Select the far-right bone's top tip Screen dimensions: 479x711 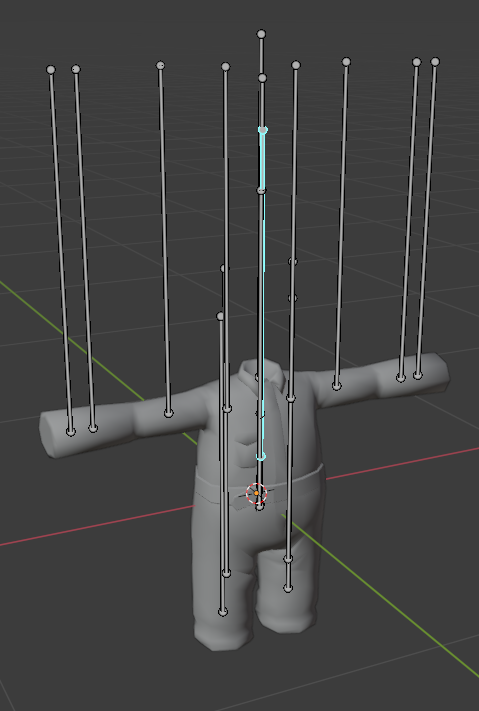(435, 62)
